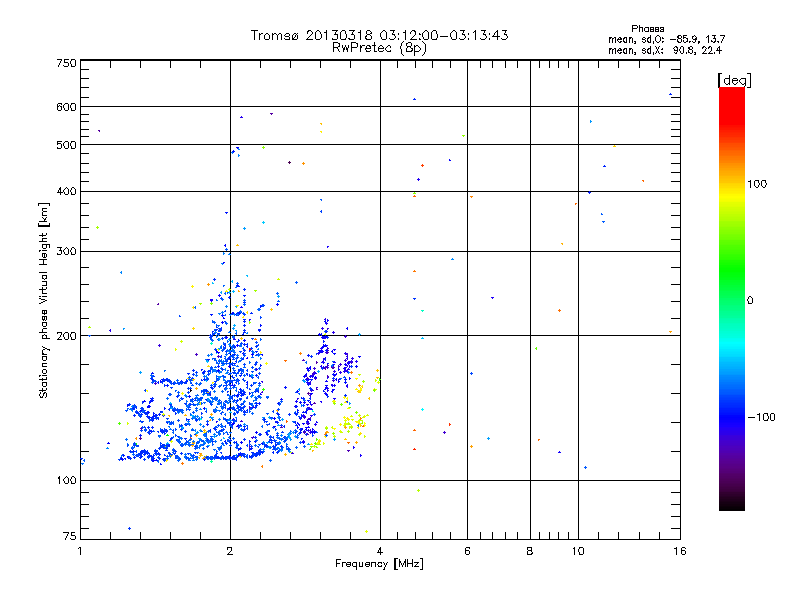The image size is (800, 600).
Task: Click the x-axis tick label '1'
Action: (80, 551)
